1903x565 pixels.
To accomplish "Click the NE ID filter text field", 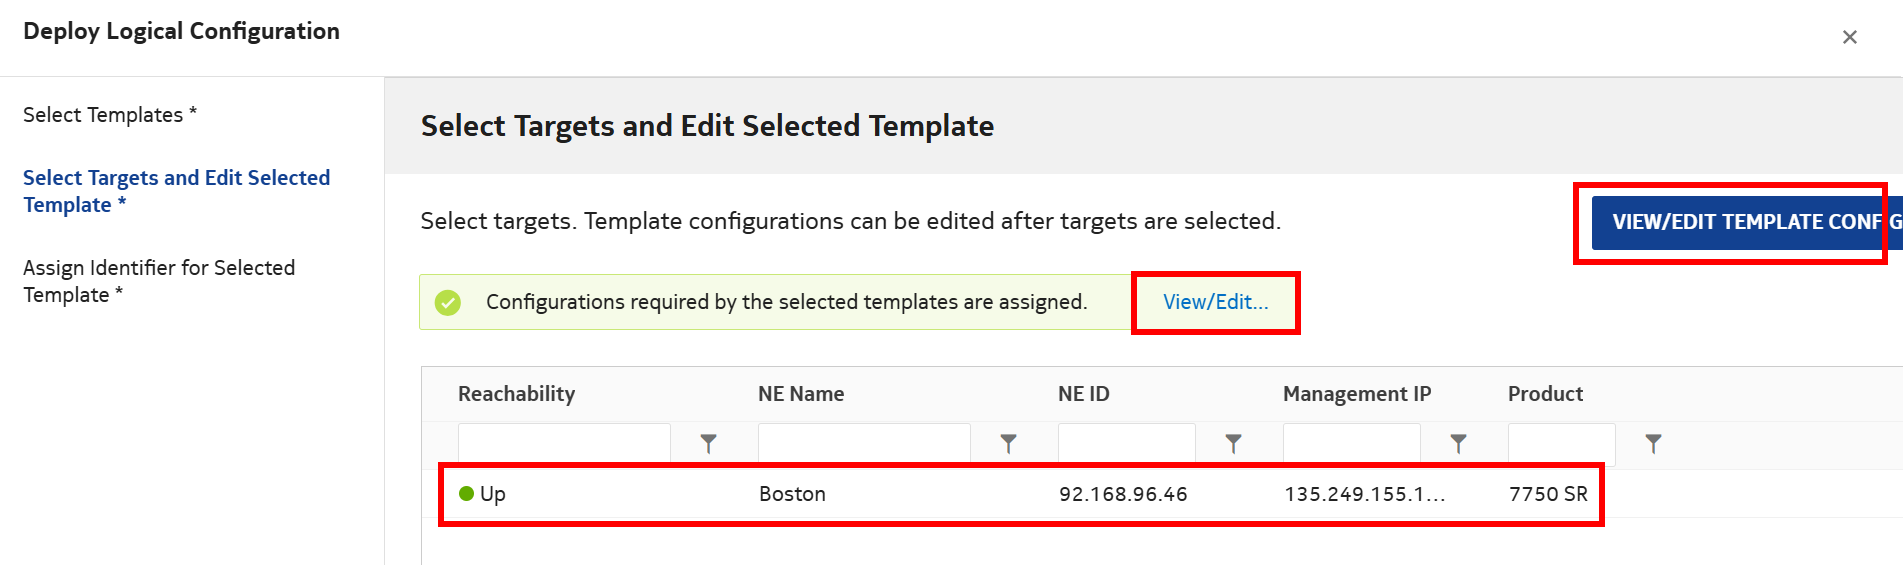I will tap(1126, 443).
